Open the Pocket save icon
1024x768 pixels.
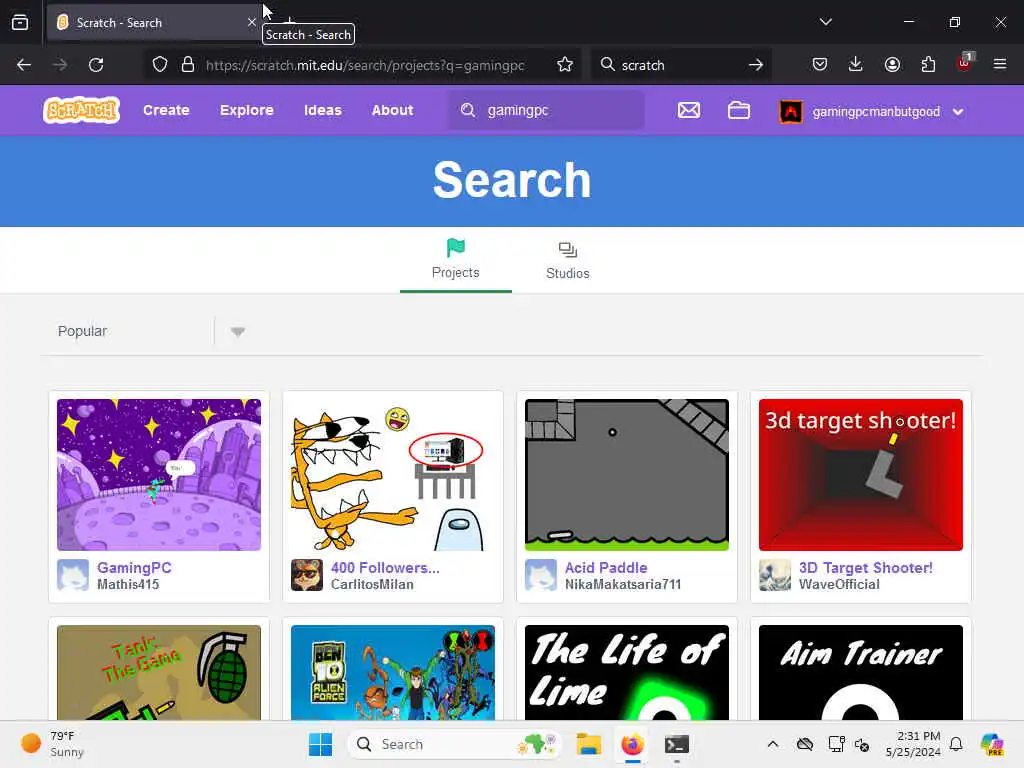[x=820, y=64]
